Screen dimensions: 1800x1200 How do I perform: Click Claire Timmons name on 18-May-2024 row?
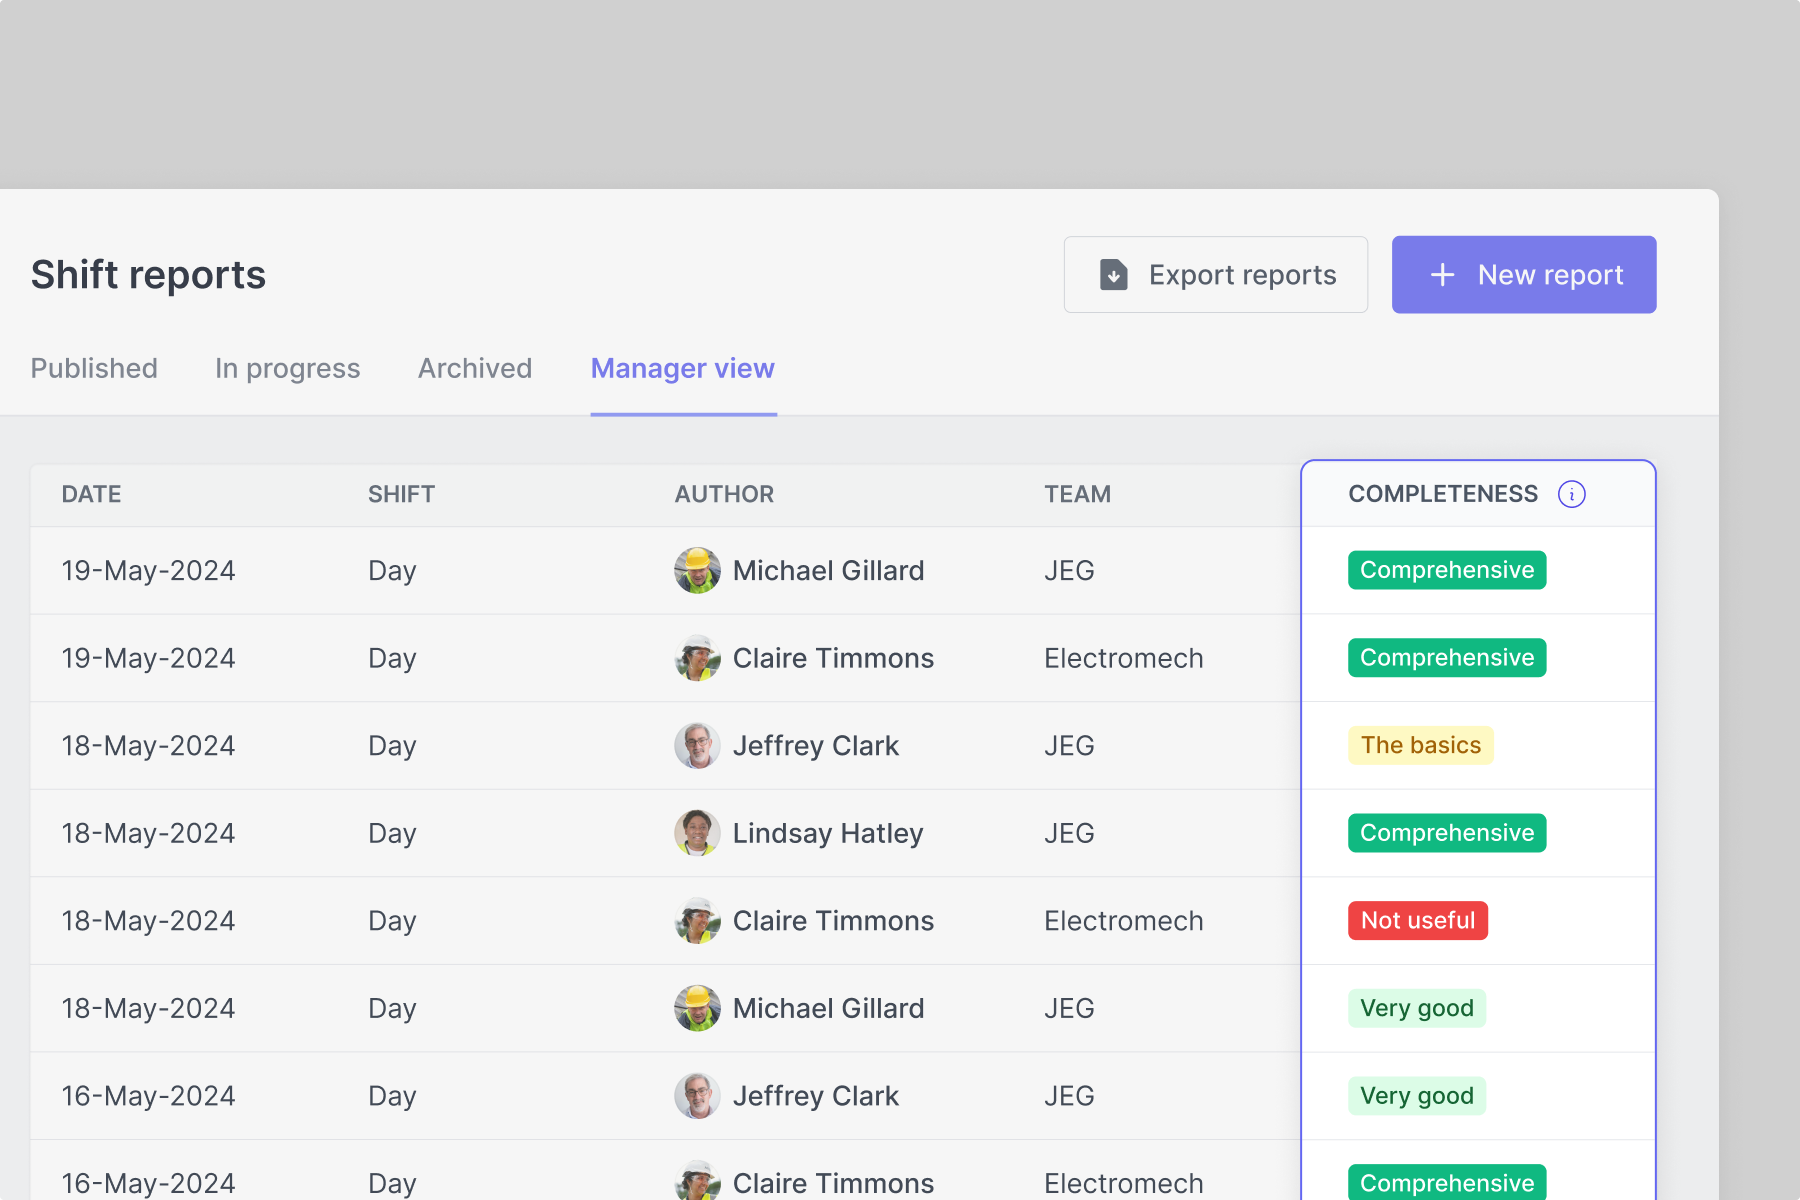(833, 921)
